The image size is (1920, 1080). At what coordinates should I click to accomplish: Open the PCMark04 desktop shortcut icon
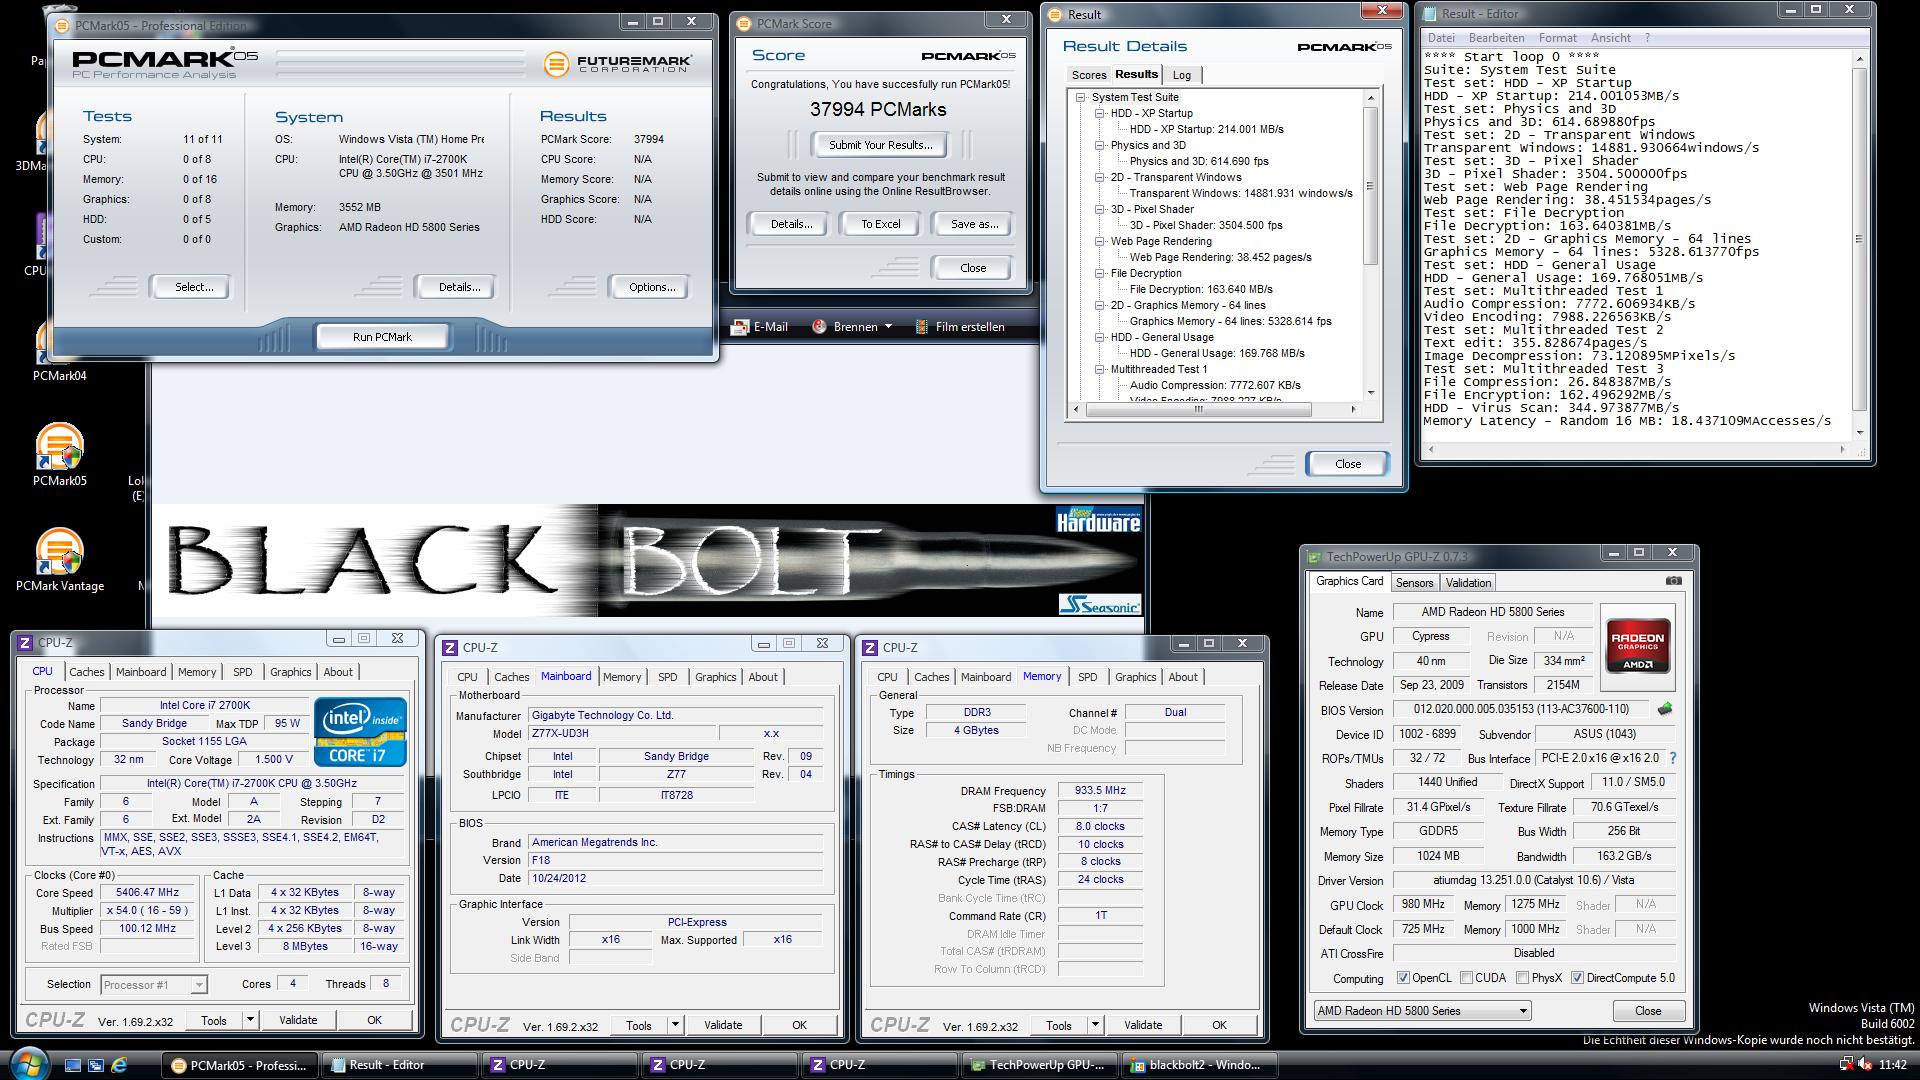tap(59, 343)
